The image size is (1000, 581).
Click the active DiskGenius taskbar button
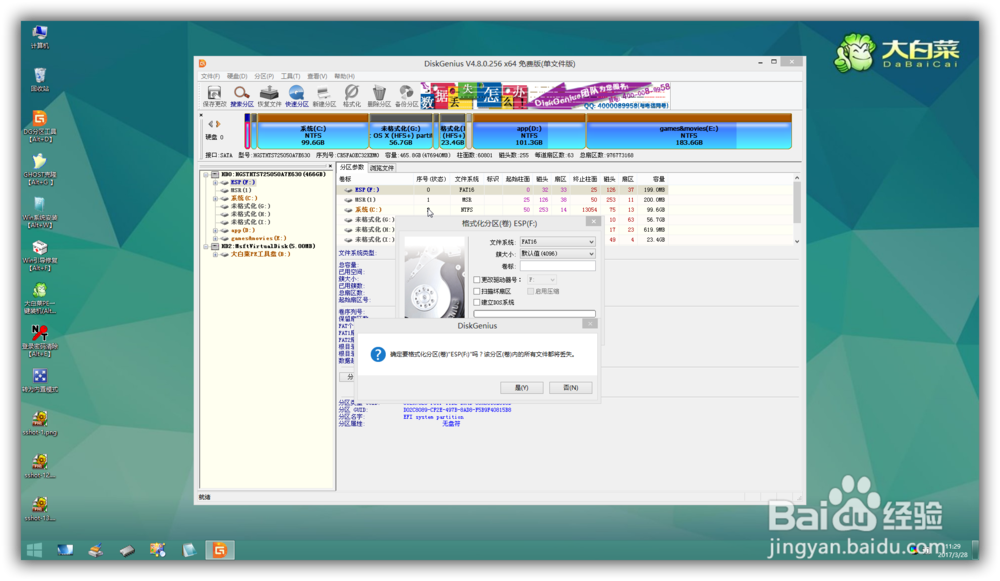click(x=219, y=550)
